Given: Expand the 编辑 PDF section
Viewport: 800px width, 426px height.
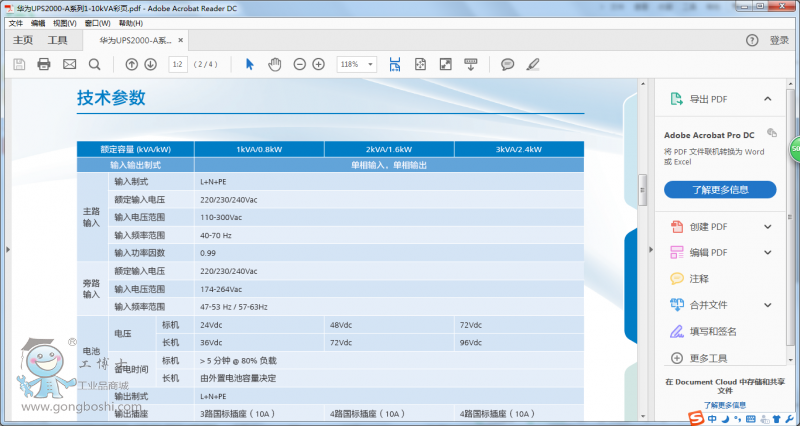Looking at the screenshot, I should pyautogui.click(x=768, y=252).
